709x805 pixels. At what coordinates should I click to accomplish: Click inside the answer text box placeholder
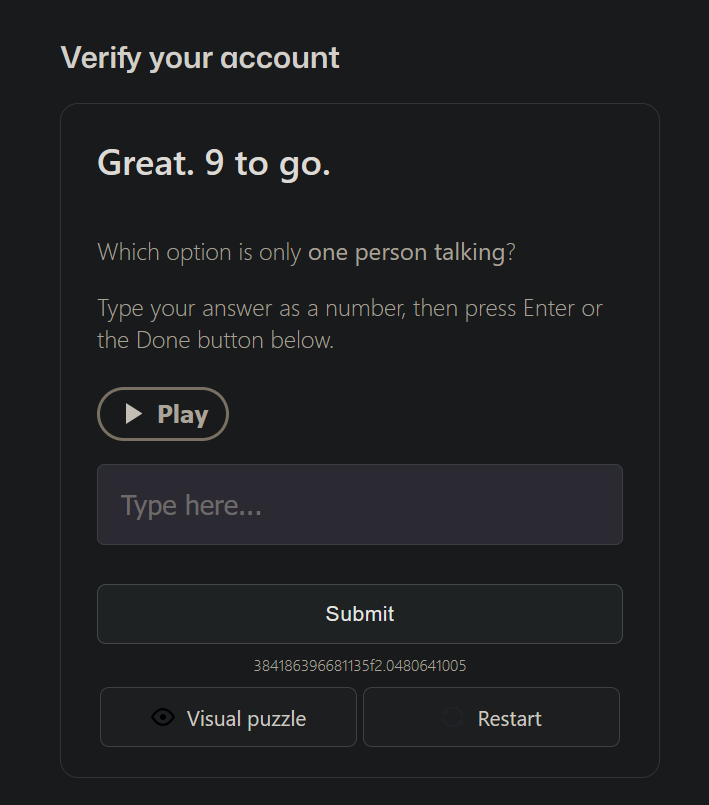191,505
